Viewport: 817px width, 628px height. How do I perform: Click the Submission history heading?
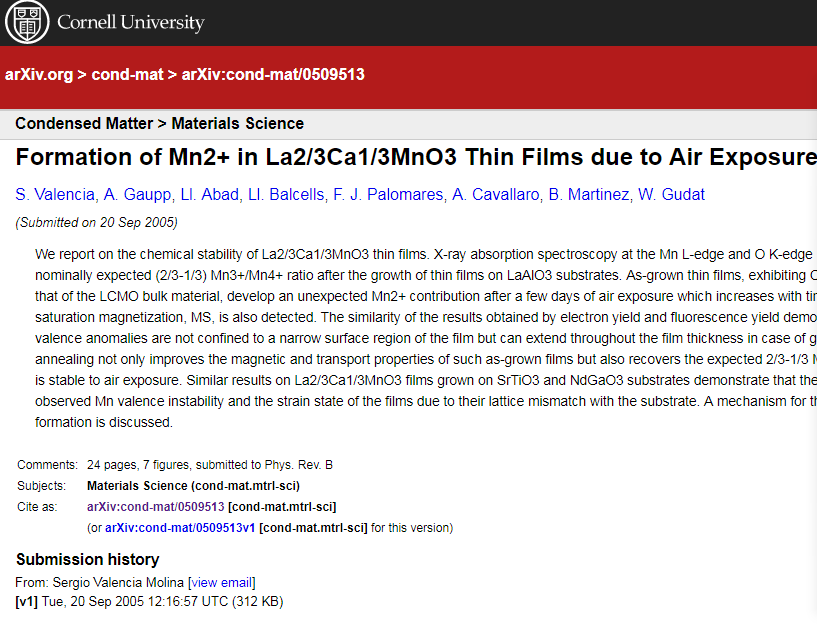pyautogui.click(x=87, y=559)
